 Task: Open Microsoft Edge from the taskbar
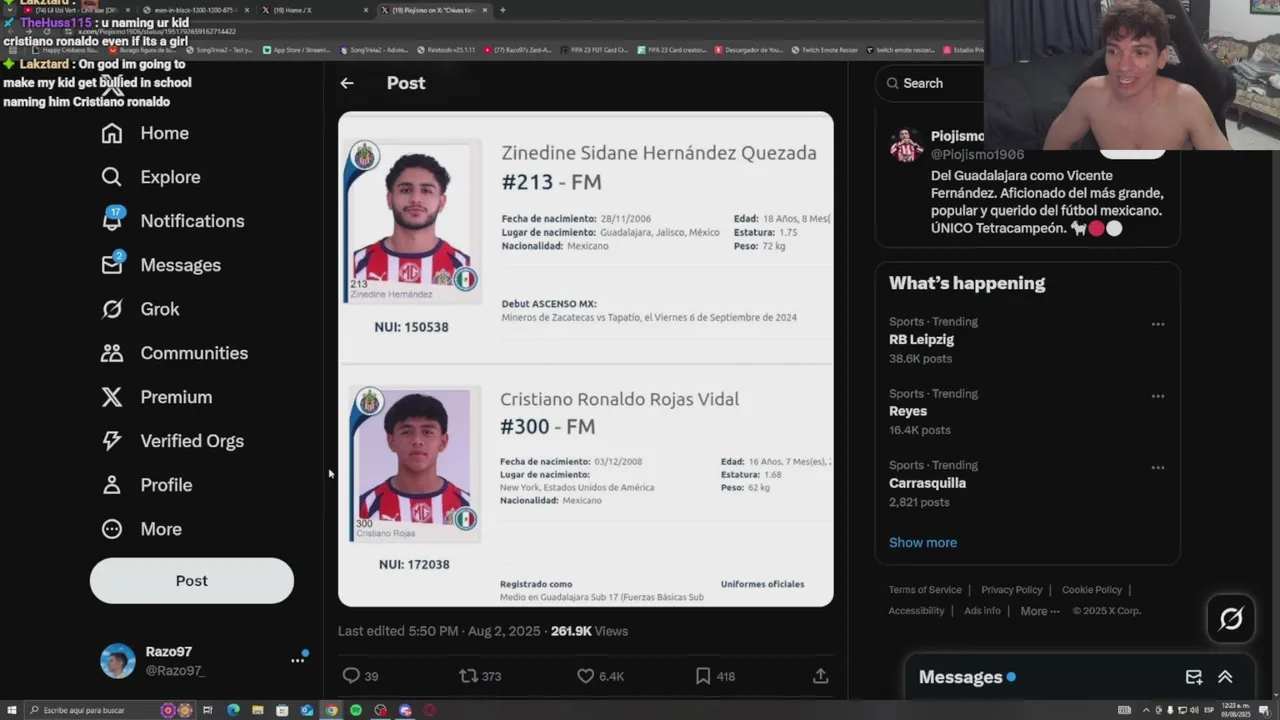[x=233, y=710]
